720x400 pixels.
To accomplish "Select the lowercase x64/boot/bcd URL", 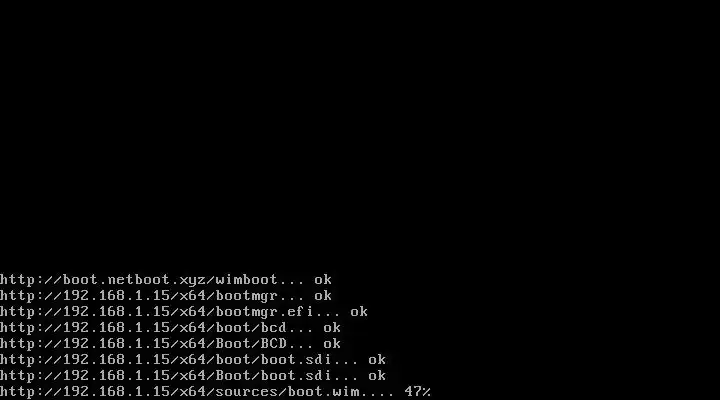I will (x=143, y=328).
